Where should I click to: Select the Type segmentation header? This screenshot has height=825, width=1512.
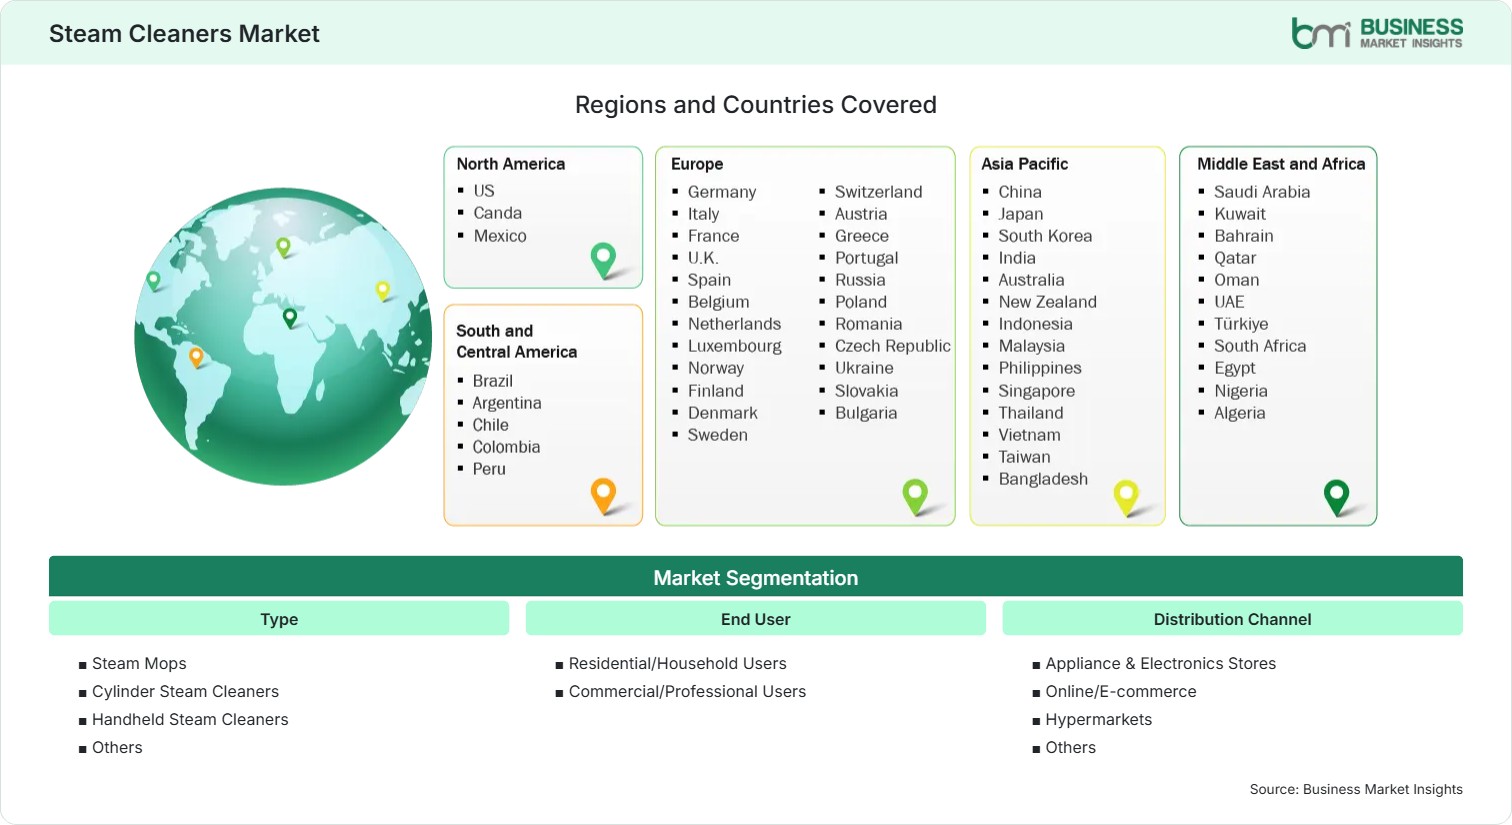279,619
